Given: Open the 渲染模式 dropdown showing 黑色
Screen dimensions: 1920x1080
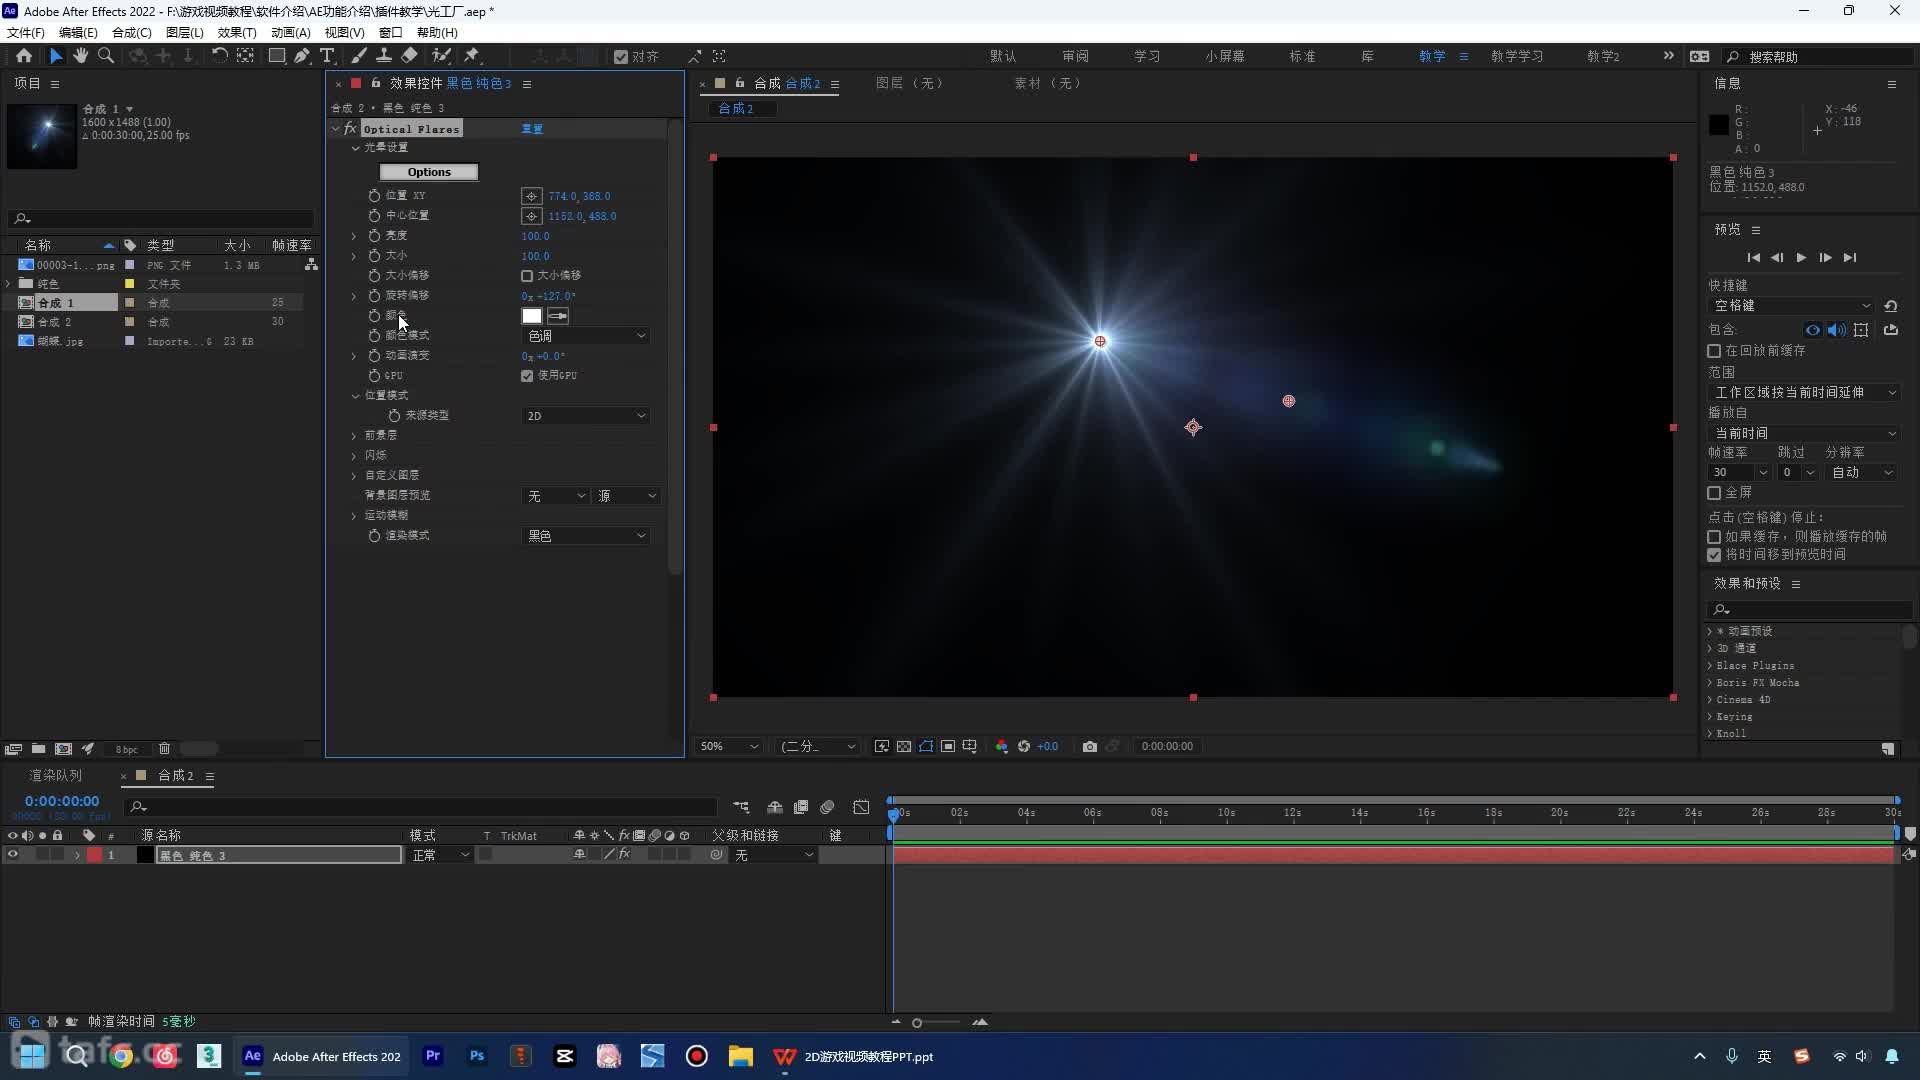Looking at the screenshot, I should [586, 536].
